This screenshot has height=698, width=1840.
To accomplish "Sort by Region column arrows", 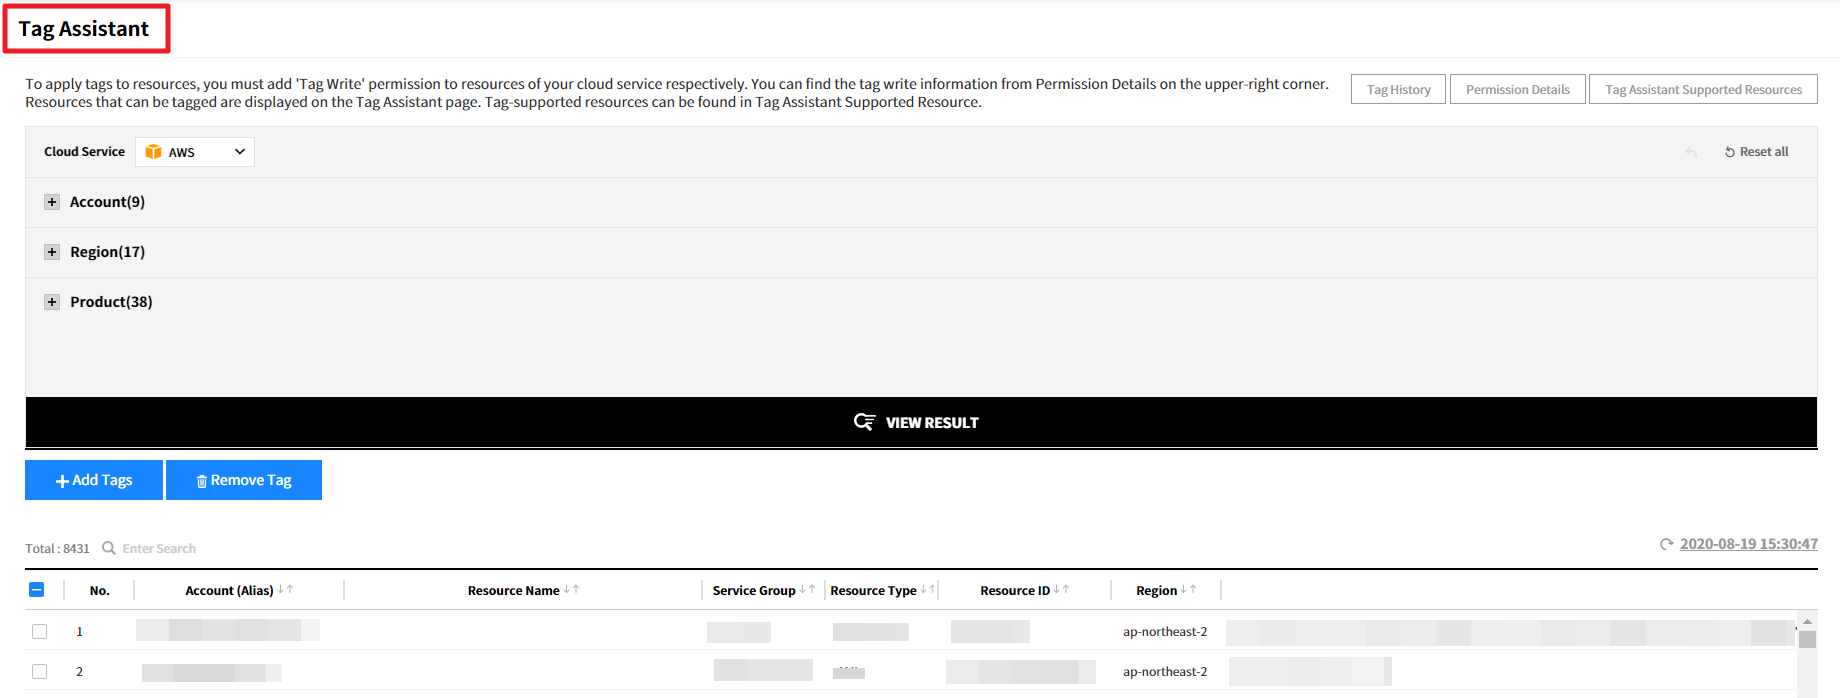I will tap(1188, 590).
